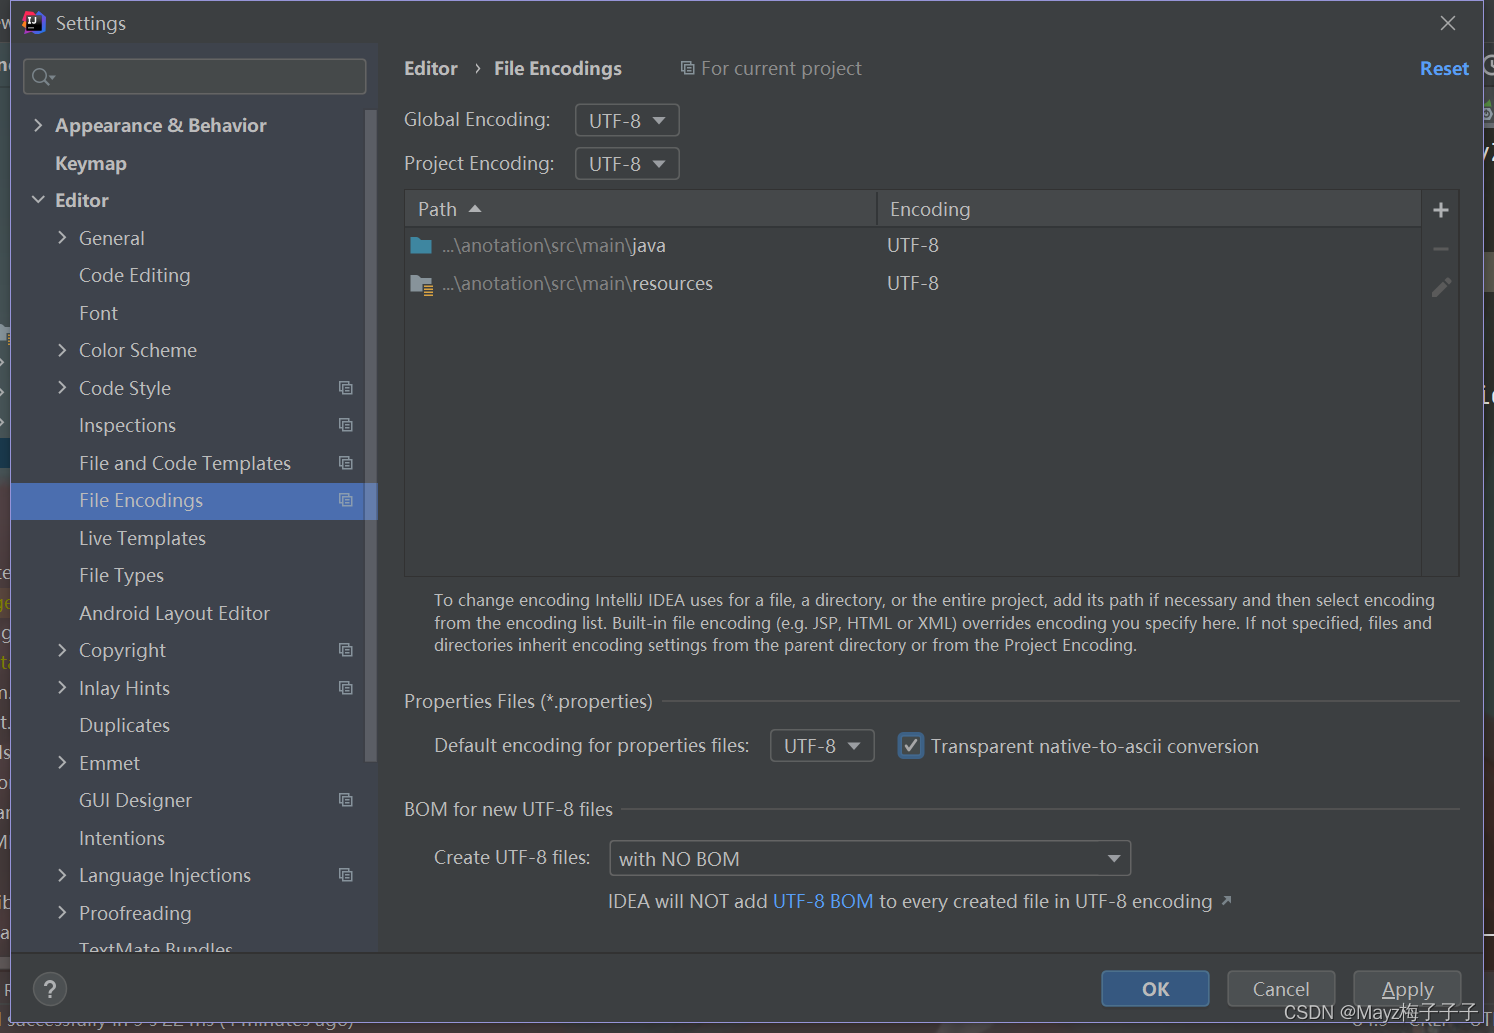
Task: Expand the Inlay Hints node
Action: (62, 688)
